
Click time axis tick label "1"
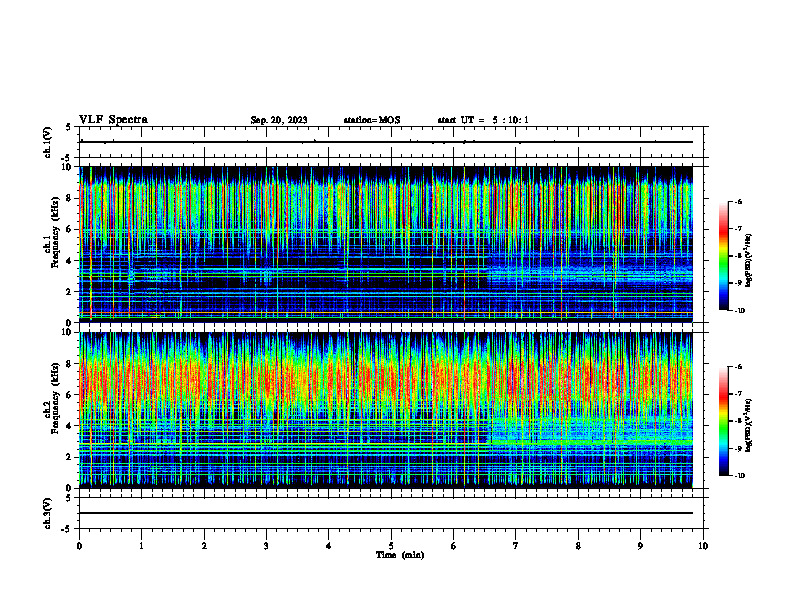(142, 546)
